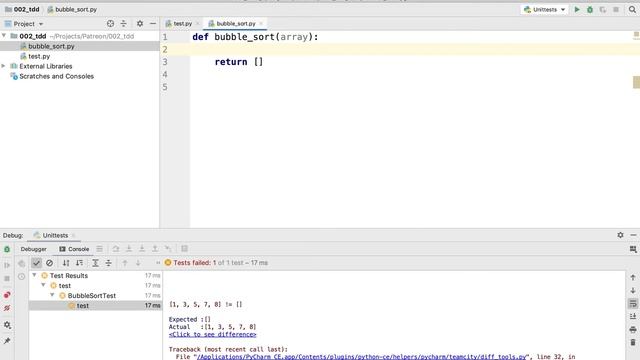The width and height of the screenshot is (640, 360).
Task: Toggle Show Ignored tests button
Action: (x=49, y=263)
